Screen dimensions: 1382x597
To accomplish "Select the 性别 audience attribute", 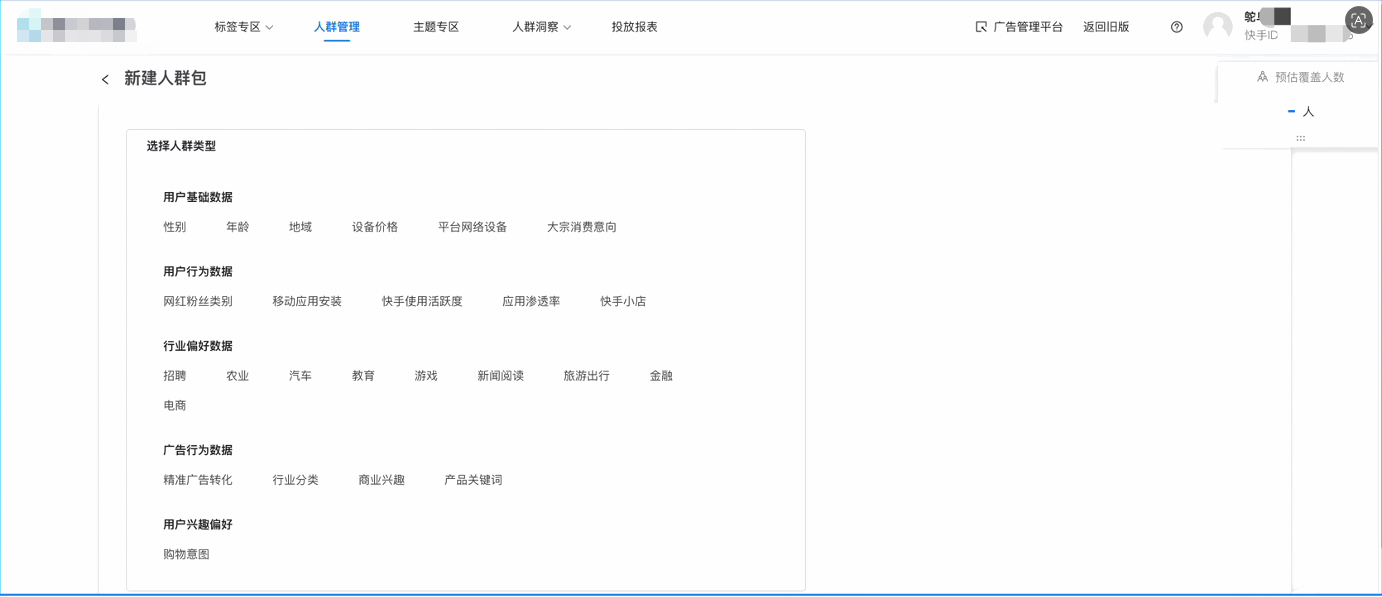I will [x=175, y=226].
